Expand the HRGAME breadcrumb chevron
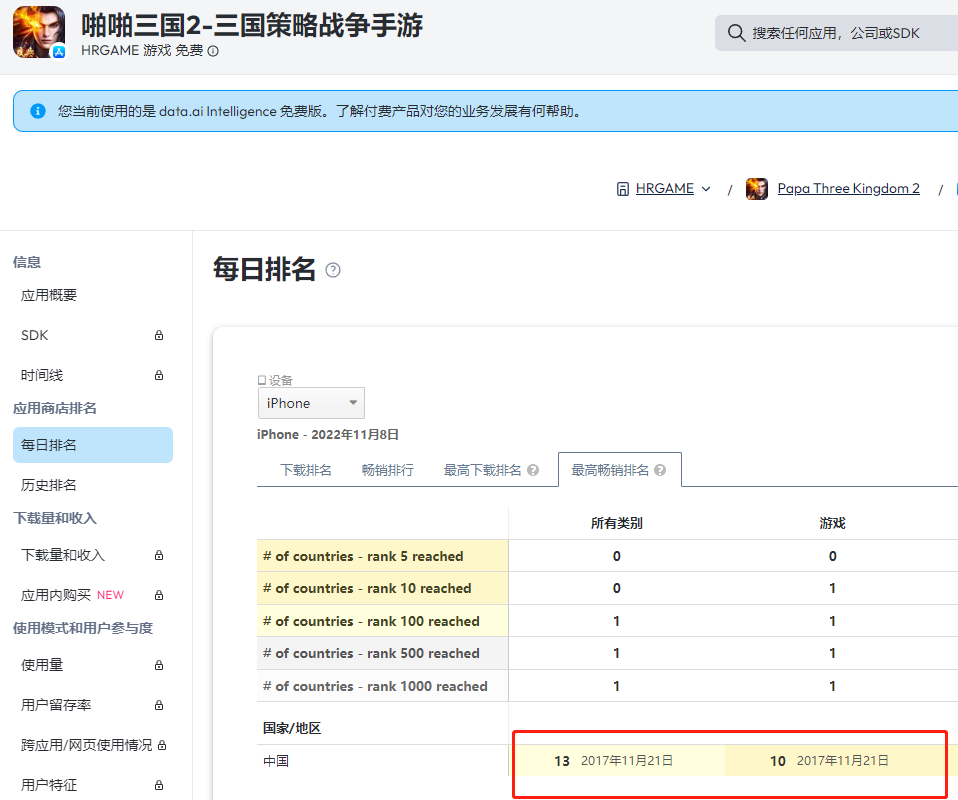The image size is (958, 800). coord(707,188)
